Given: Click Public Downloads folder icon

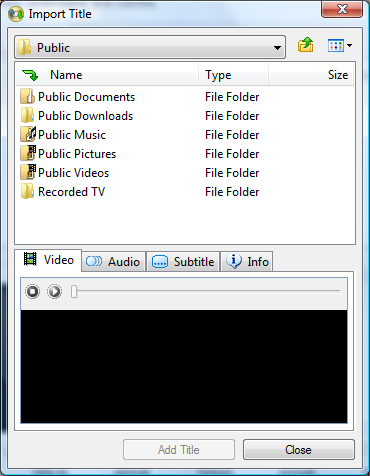Looking at the screenshot, I should 27,116.
